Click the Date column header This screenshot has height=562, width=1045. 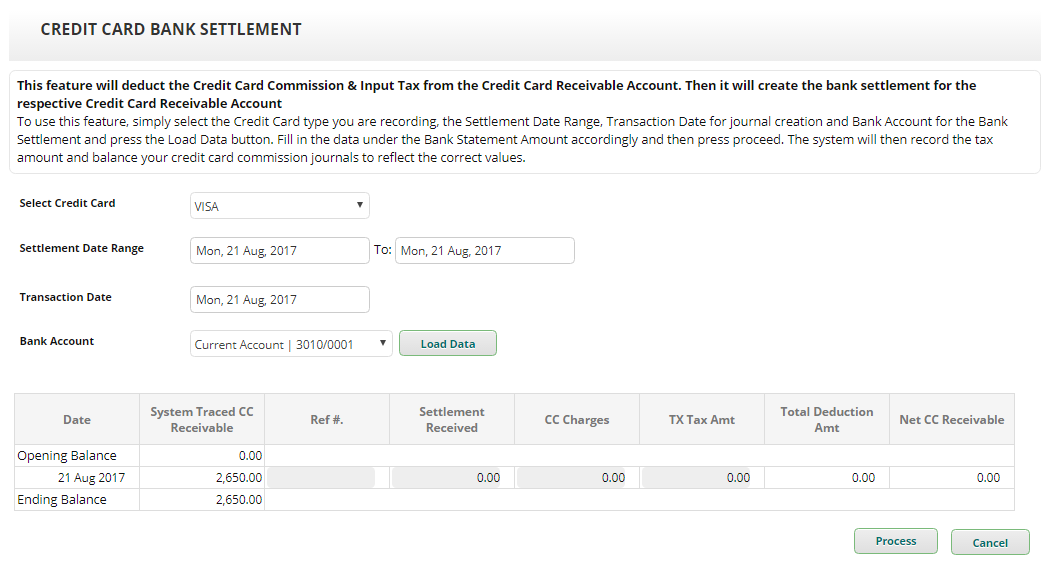pyautogui.click(x=77, y=420)
